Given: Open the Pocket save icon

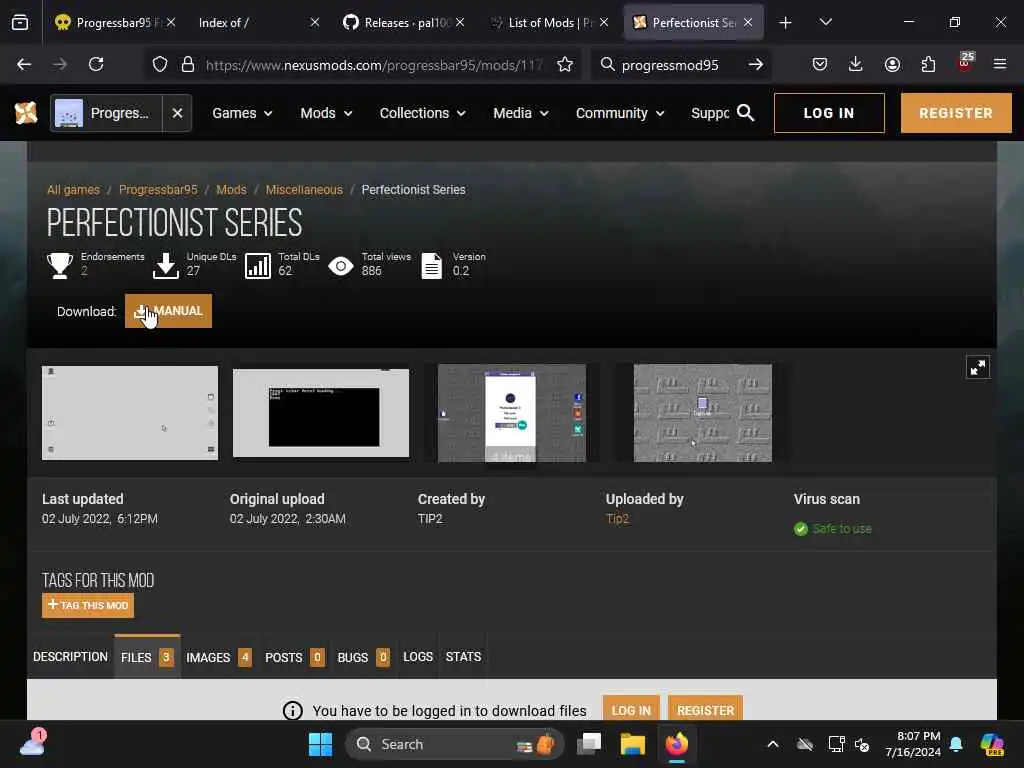Looking at the screenshot, I should (x=820, y=64).
